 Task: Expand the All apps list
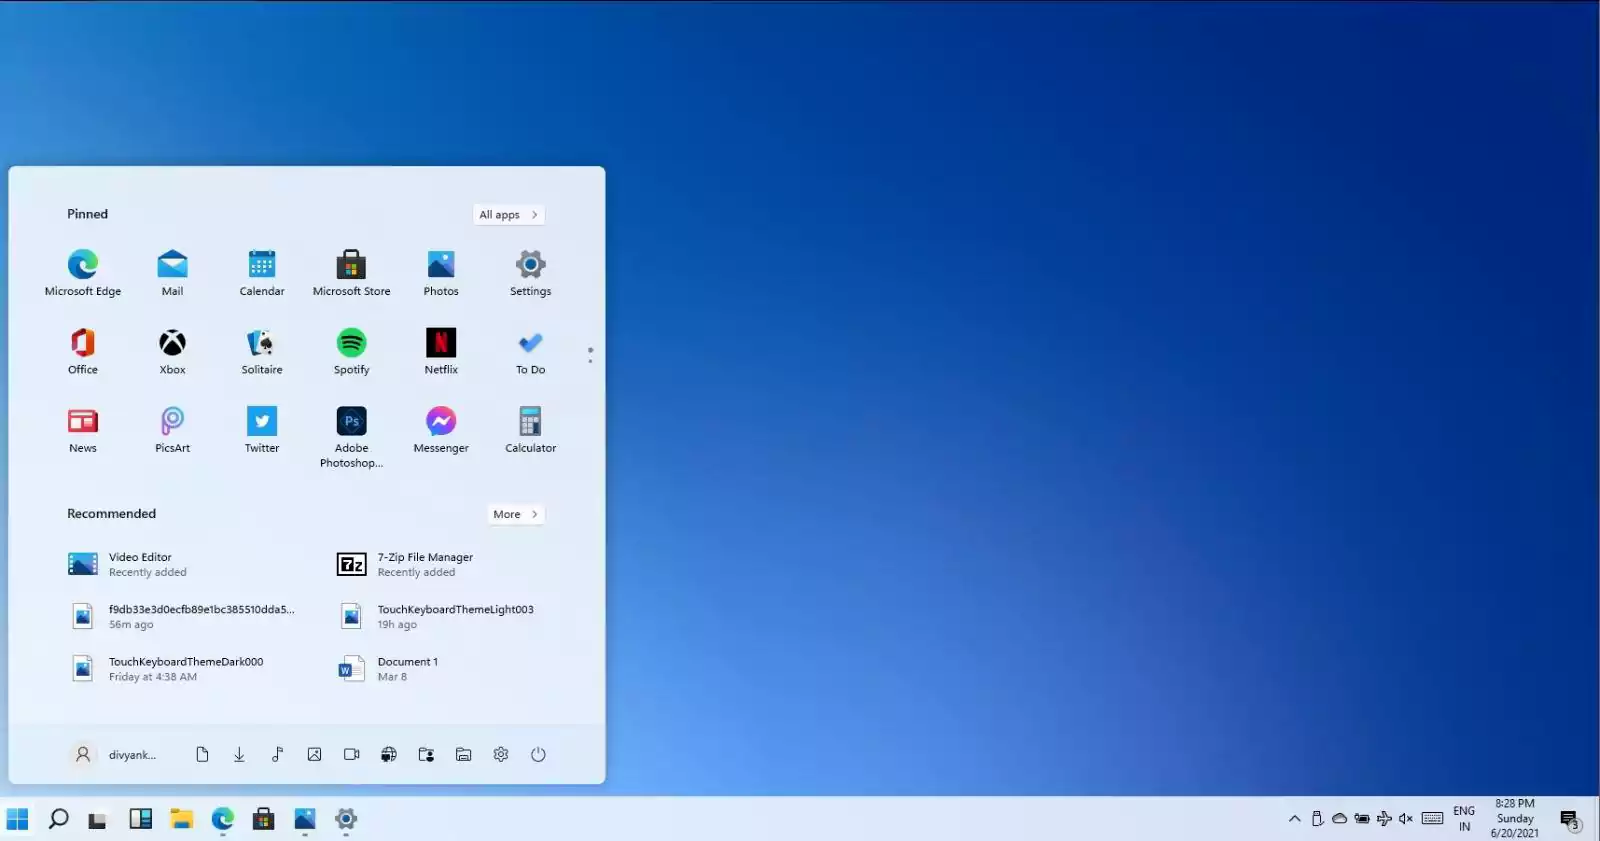click(x=508, y=215)
